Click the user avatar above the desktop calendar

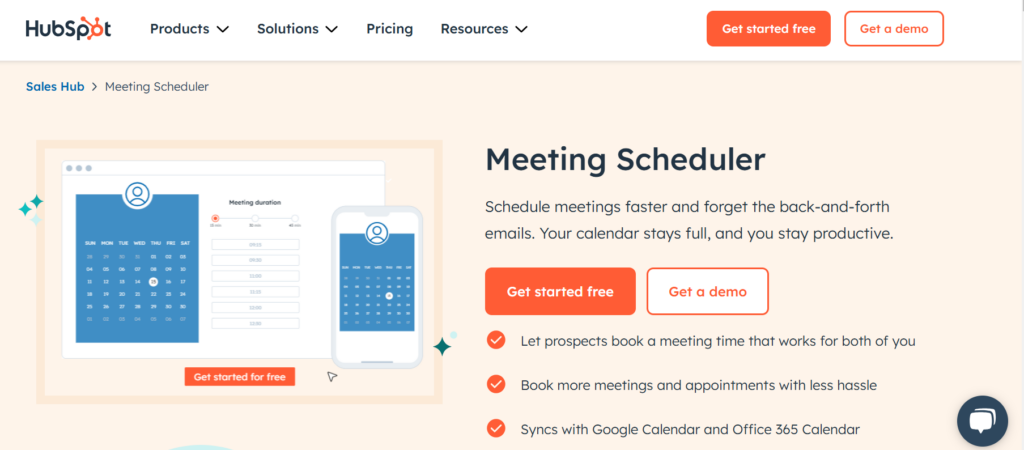(137, 194)
